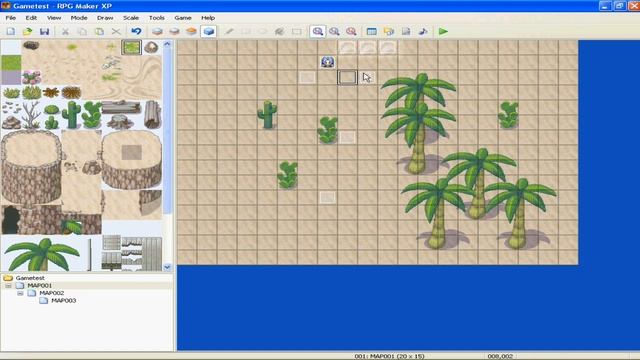Viewport: 640px width, 360px height.
Task: Pick the dead bare tree tile in palette
Action: (x=31, y=115)
